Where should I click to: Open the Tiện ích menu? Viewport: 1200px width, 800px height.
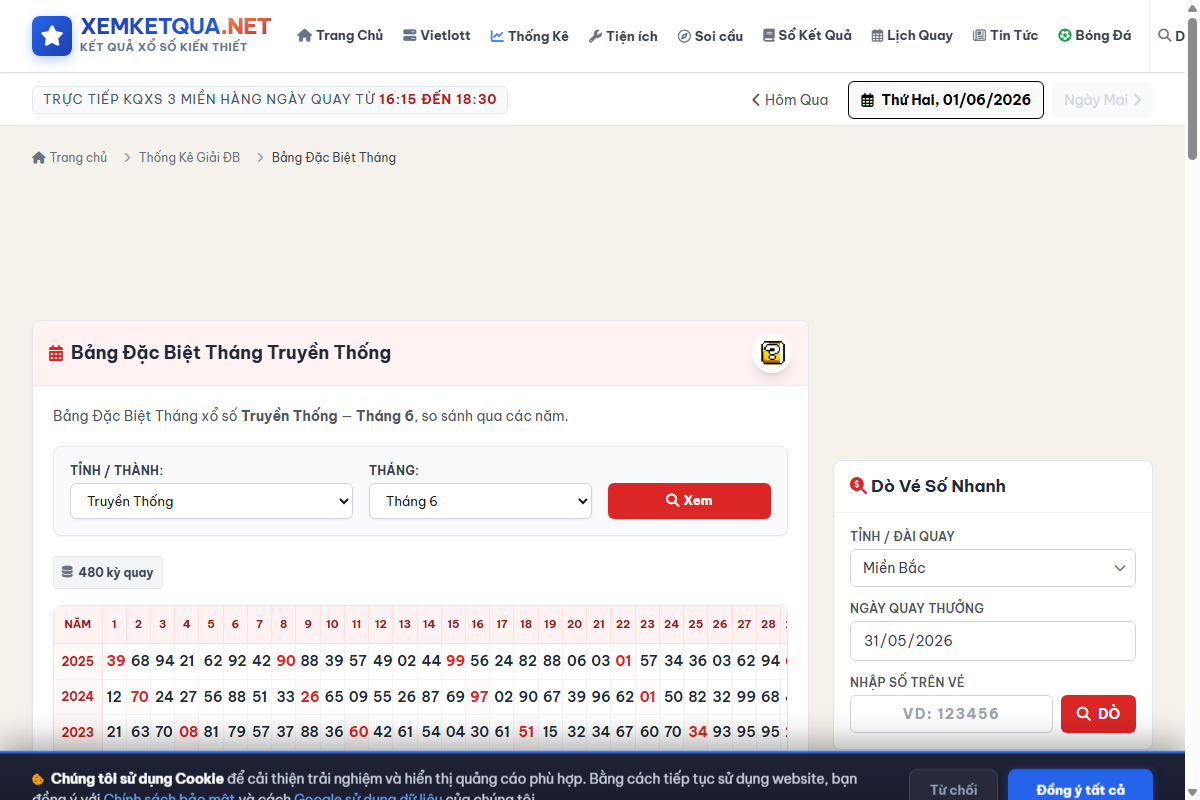623,36
